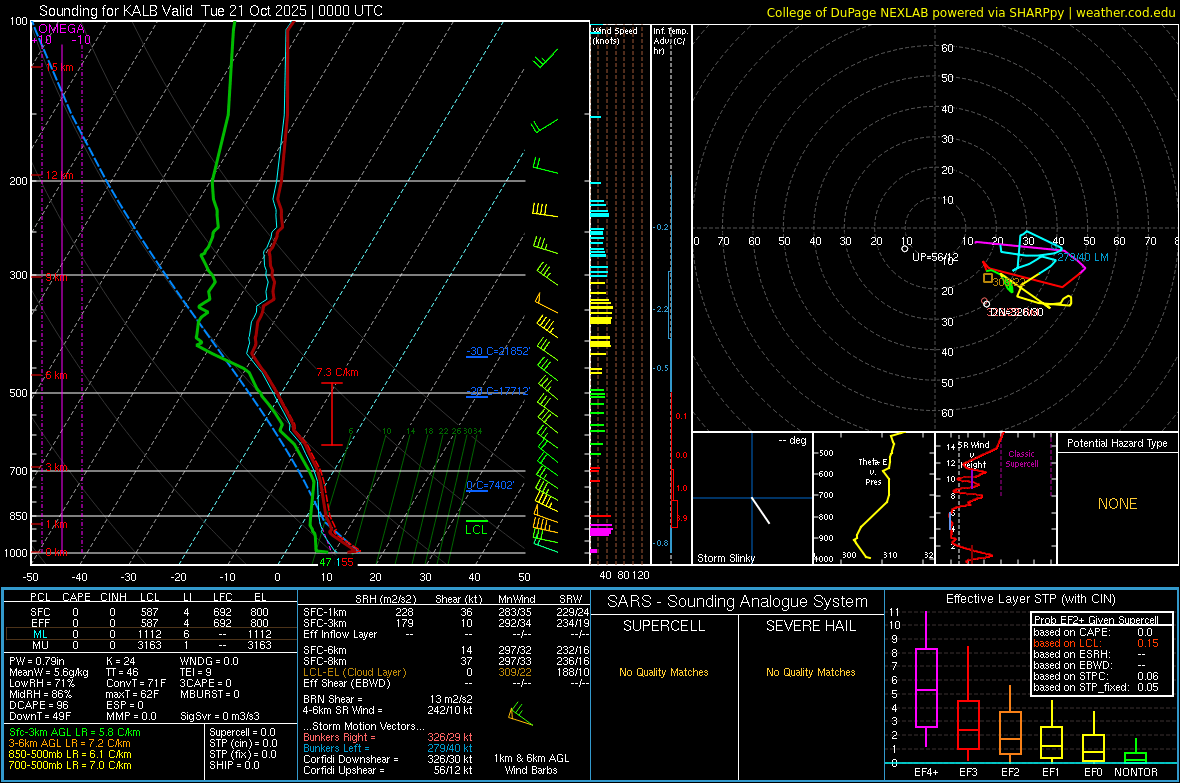Click the magenta OMEGA label
The image size is (1180, 783).
(61, 29)
